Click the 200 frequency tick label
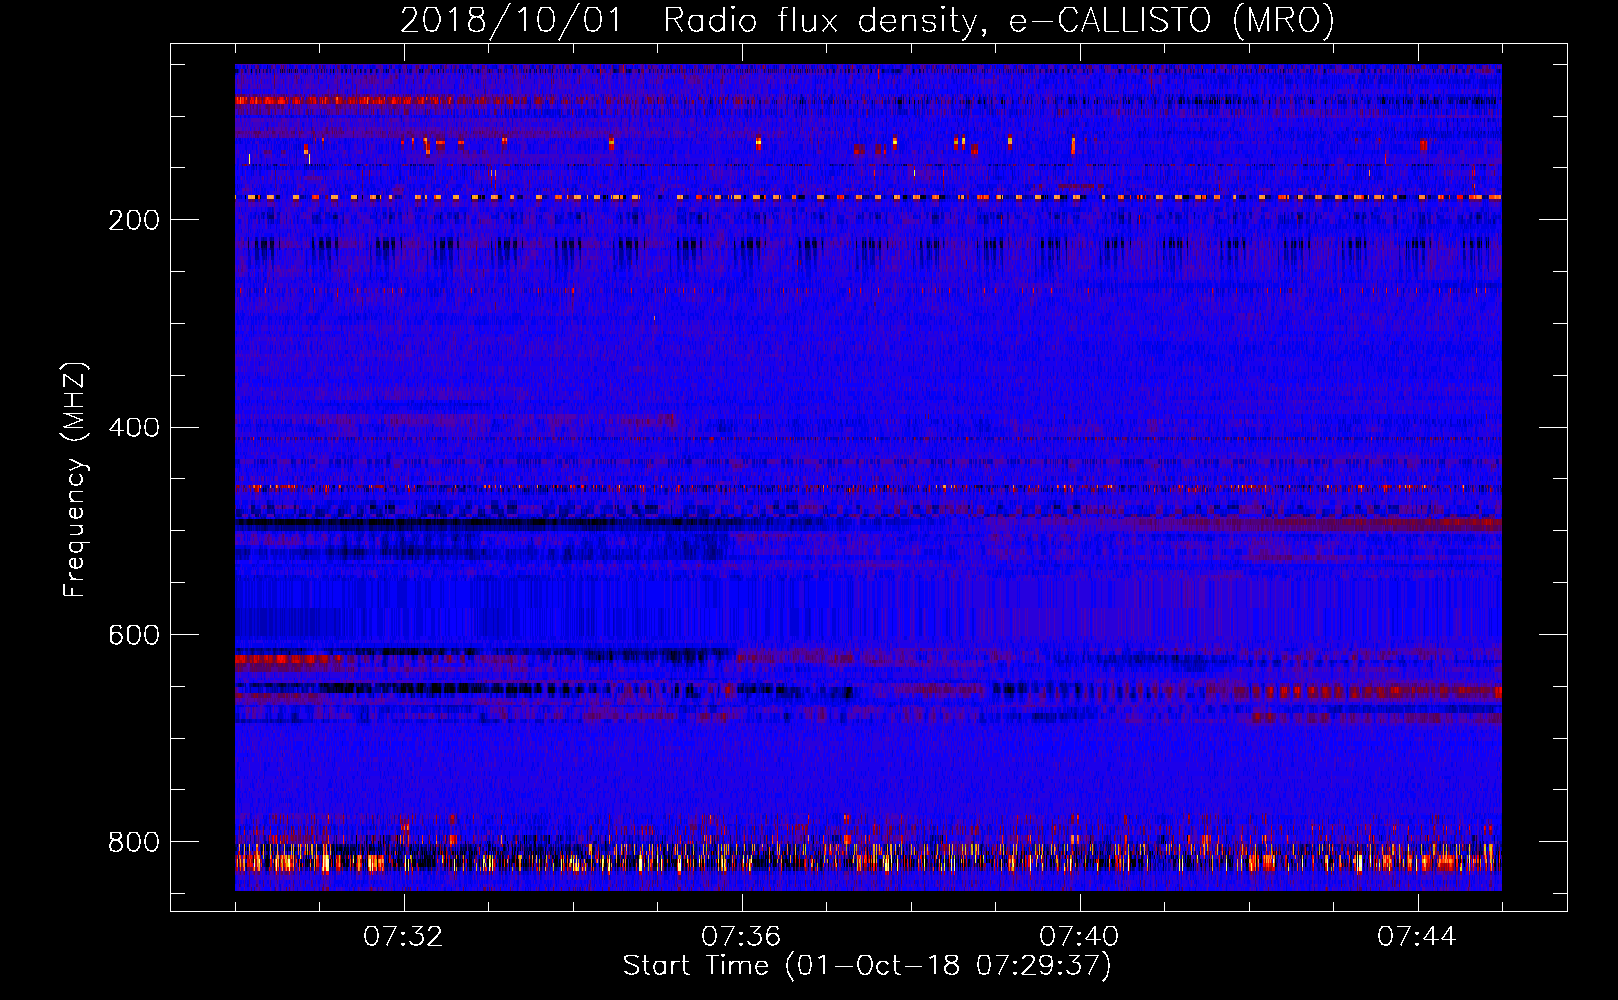The height and width of the screenshot is (1000, 1618). (x=134, y=220)
